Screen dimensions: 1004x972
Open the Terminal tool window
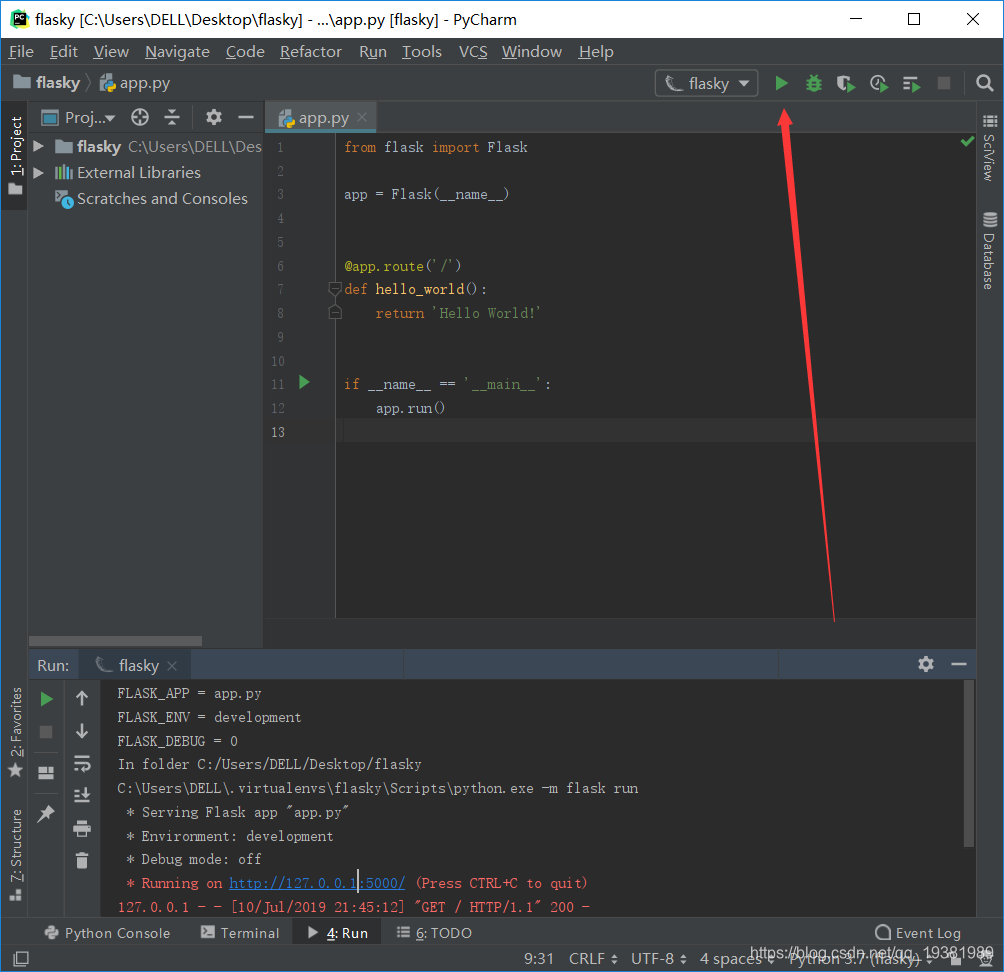pyautogui.click(x=240, y=933)
